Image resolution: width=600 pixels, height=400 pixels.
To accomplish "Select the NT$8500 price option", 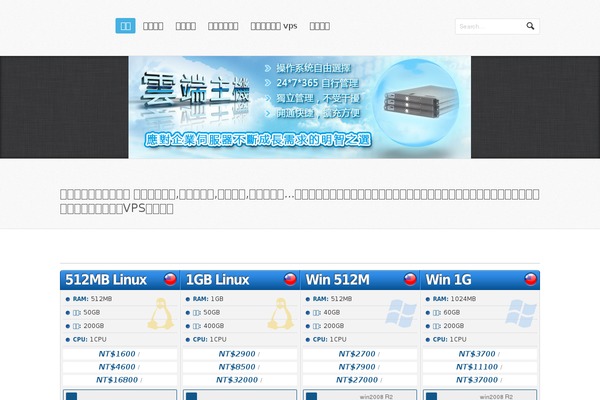I will 240,367.
